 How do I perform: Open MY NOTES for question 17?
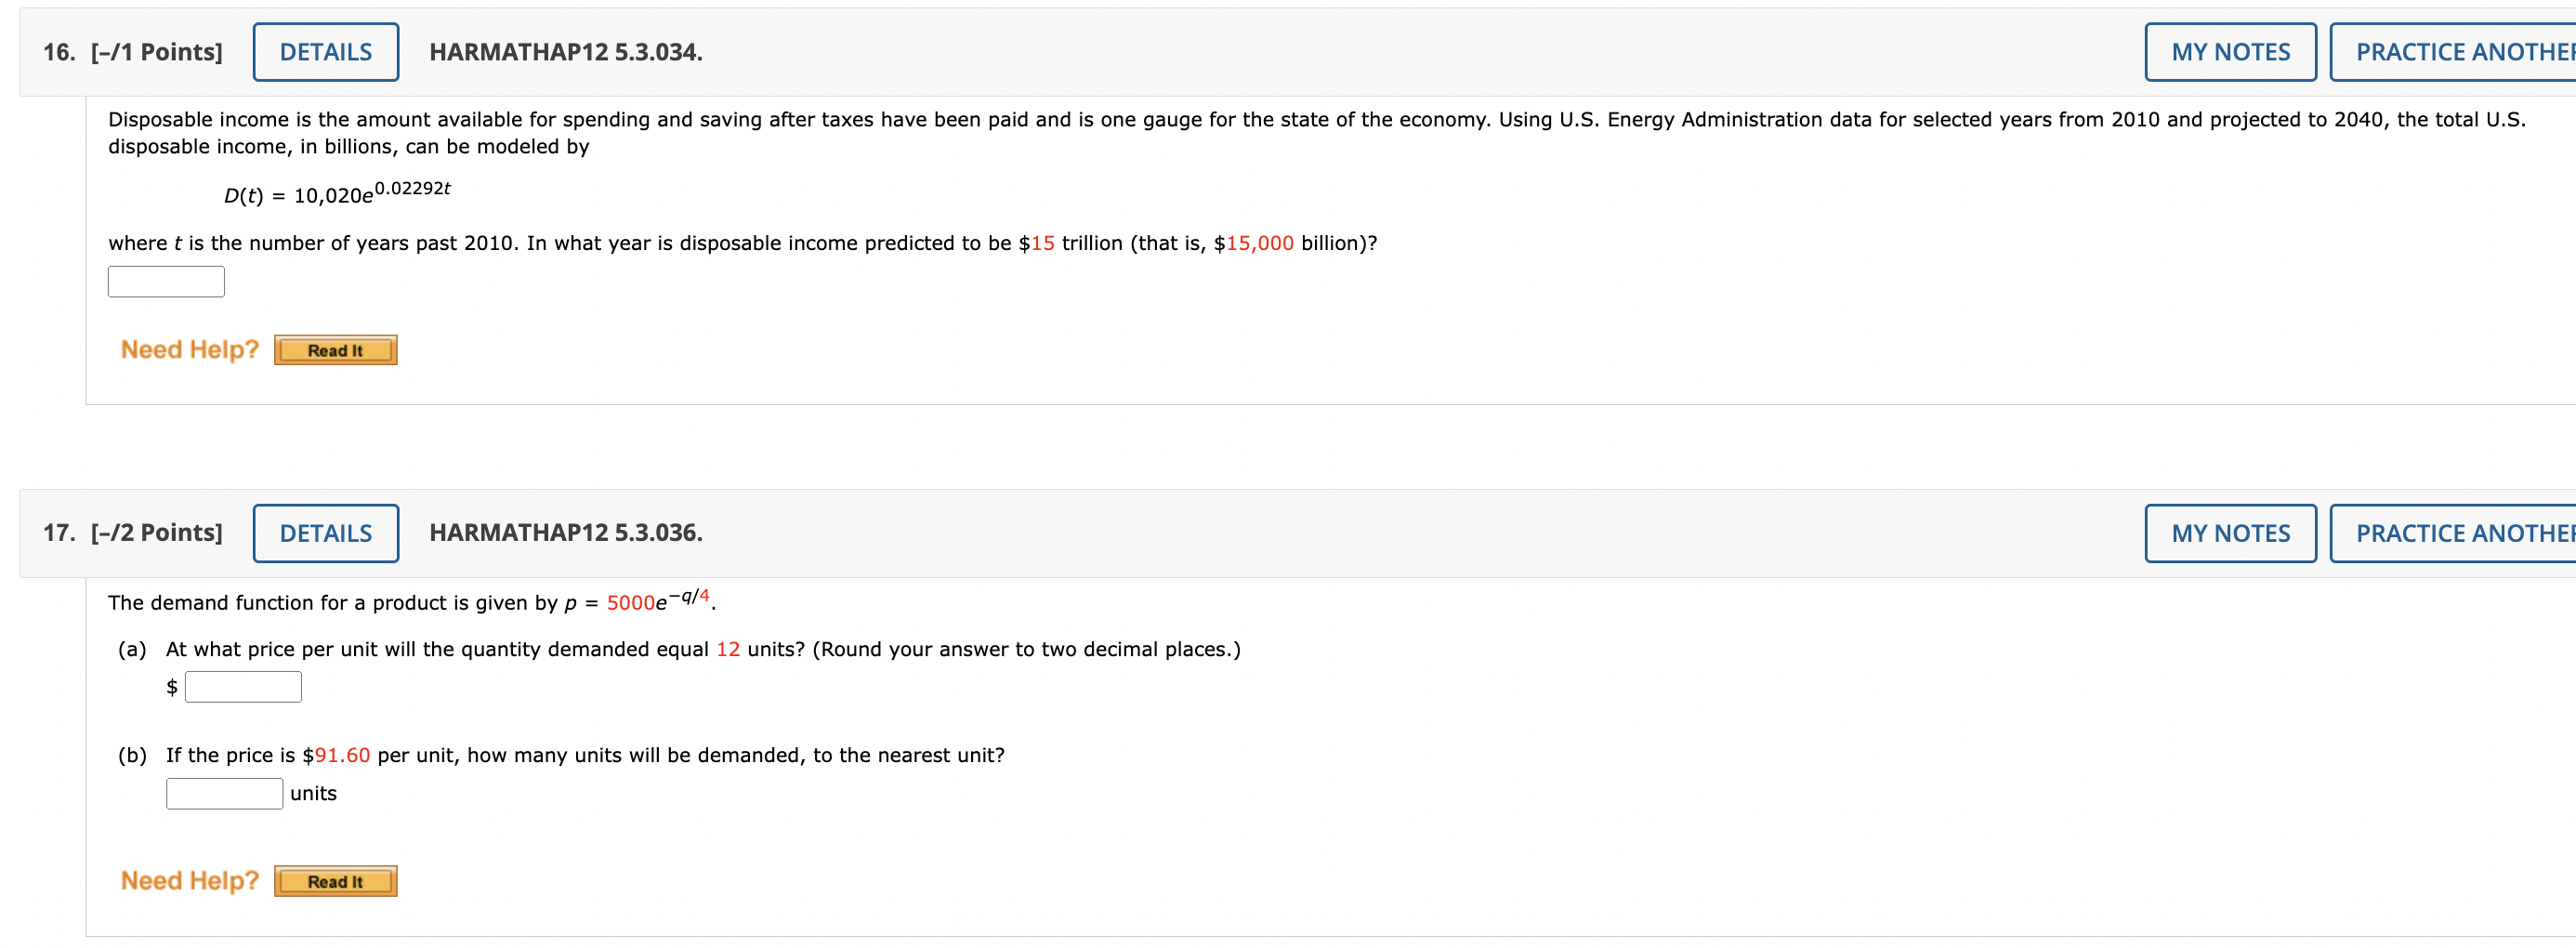[x=2229, y=533]
